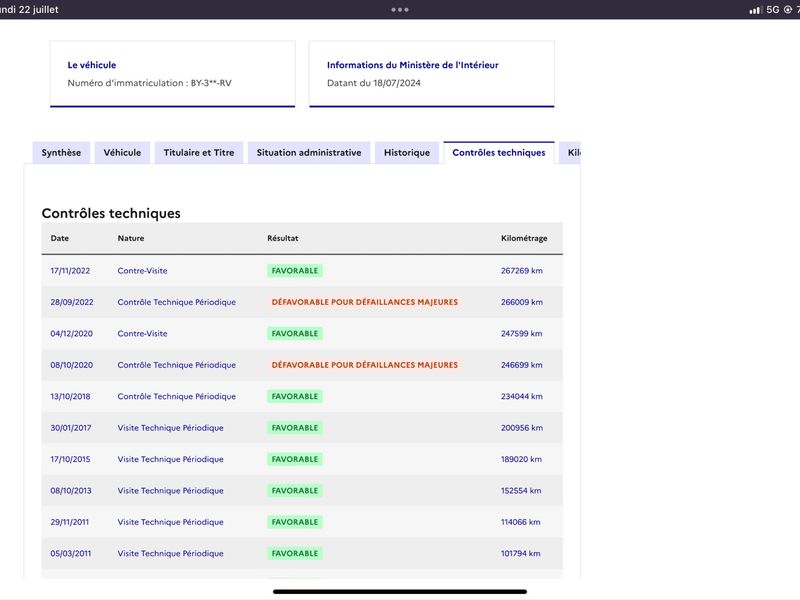Image resolution: width=800 pixels, height=600 pixels.
Task: Click the FAVORABLE badge for 17/10/2015
Action: 295,459
